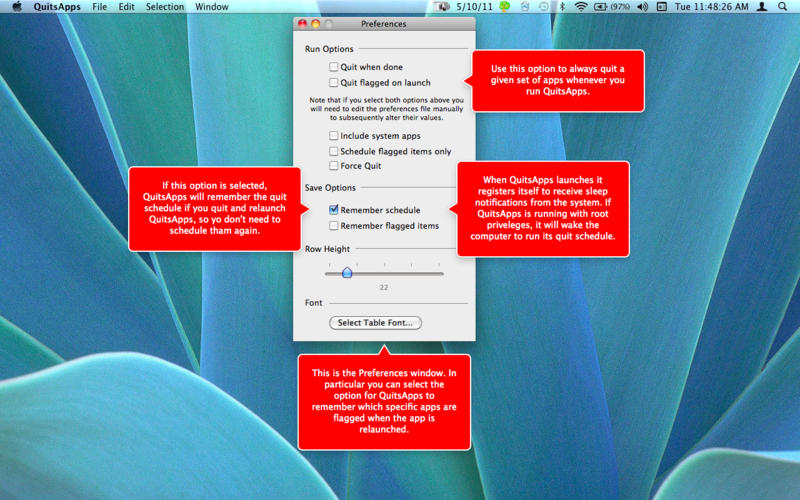
Task: Check Include system apps
Action: pyautogui.click(x=333, y=136)
